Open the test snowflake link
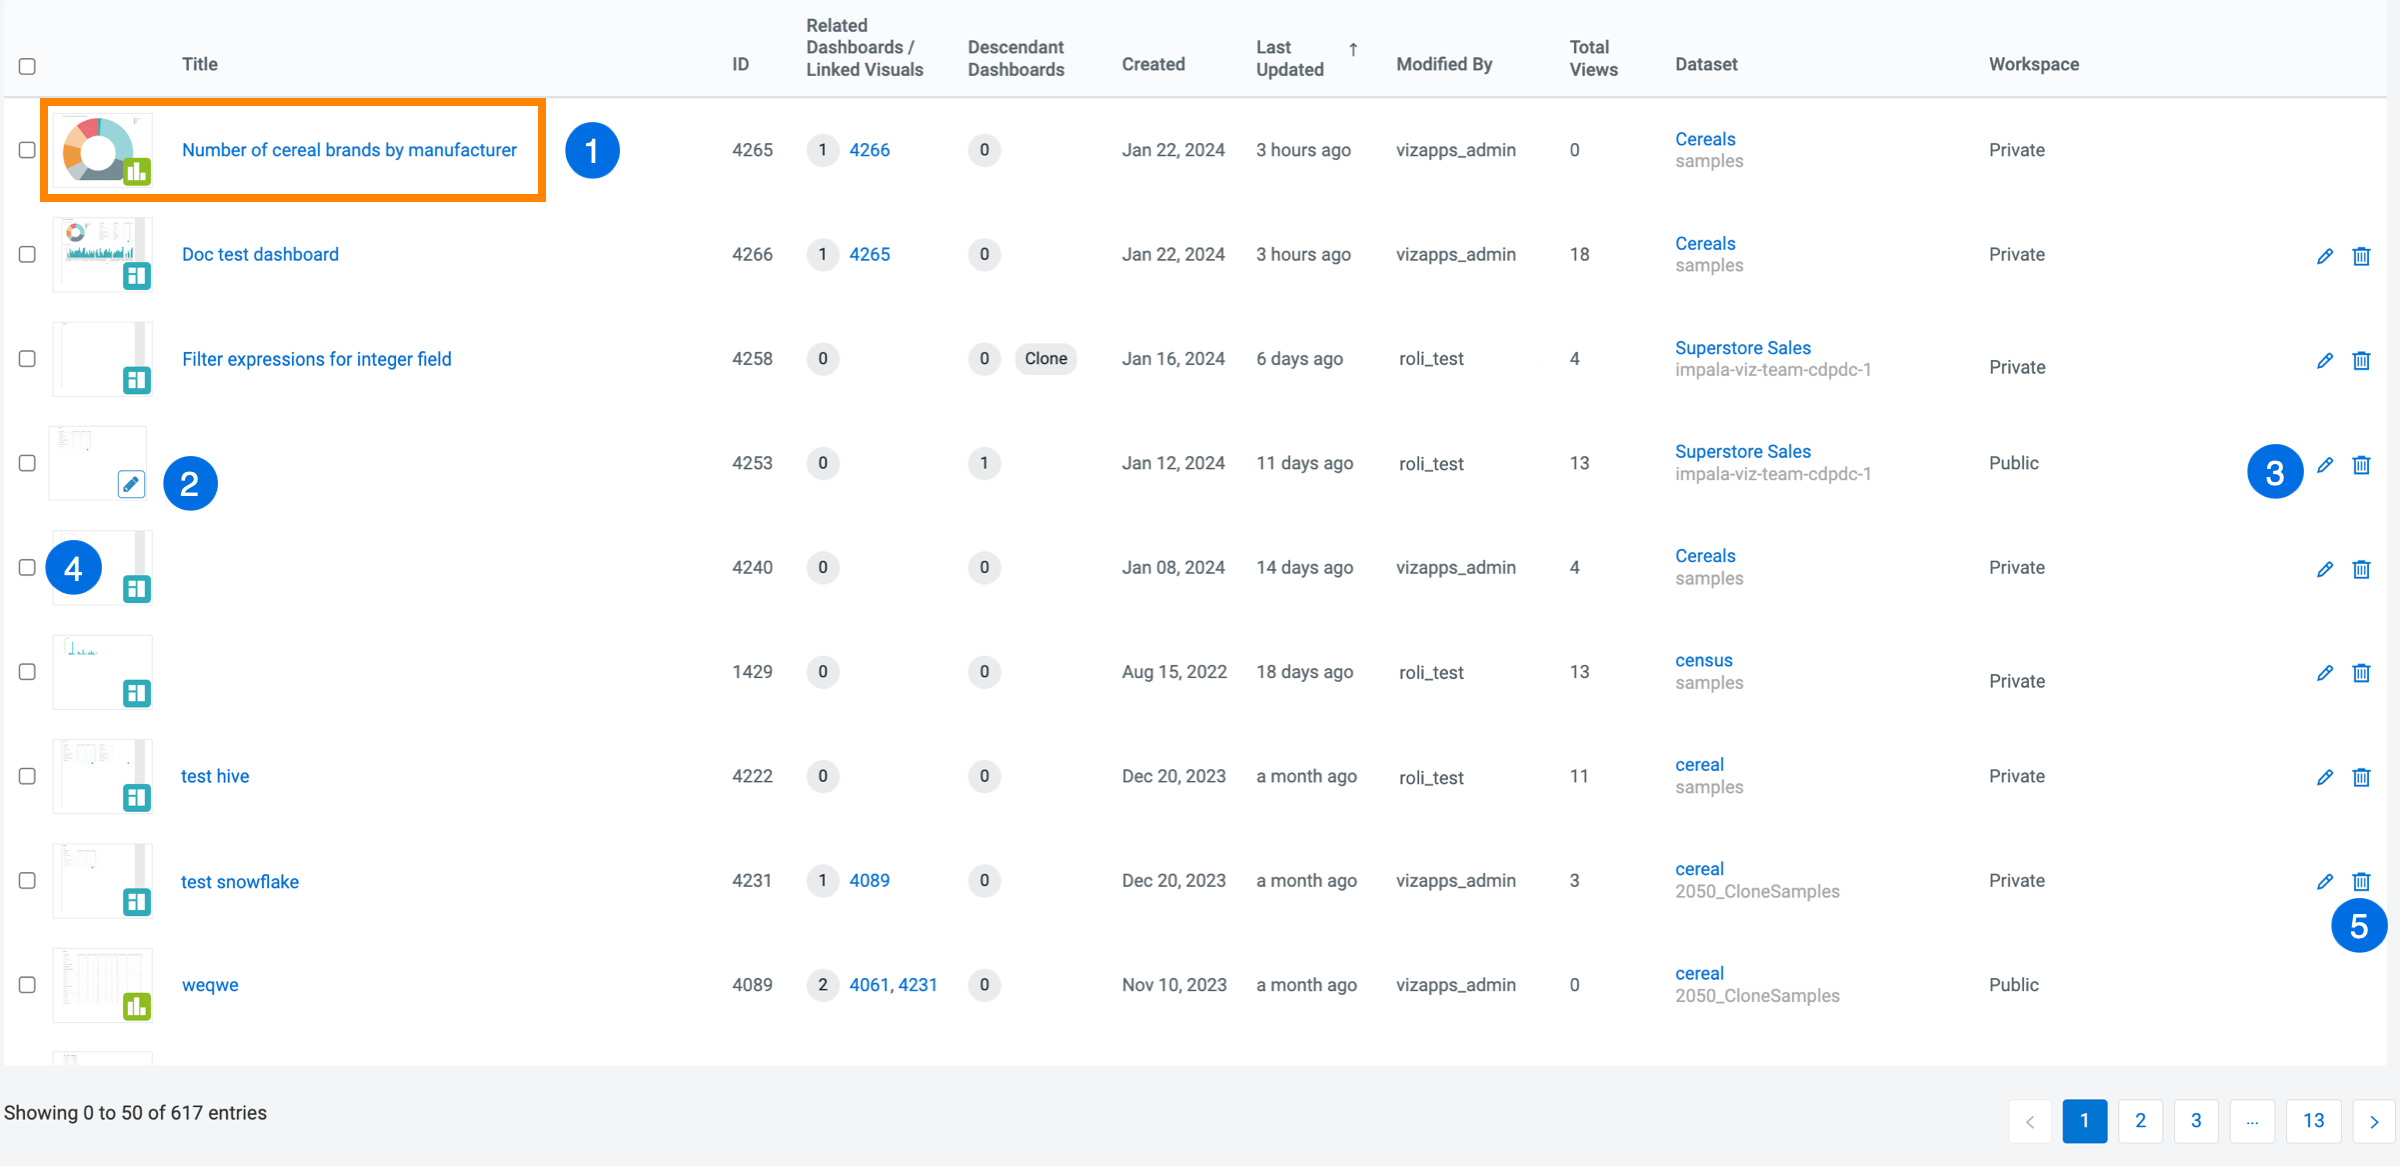This screenshot has height=1166, width=2400. 240,882
